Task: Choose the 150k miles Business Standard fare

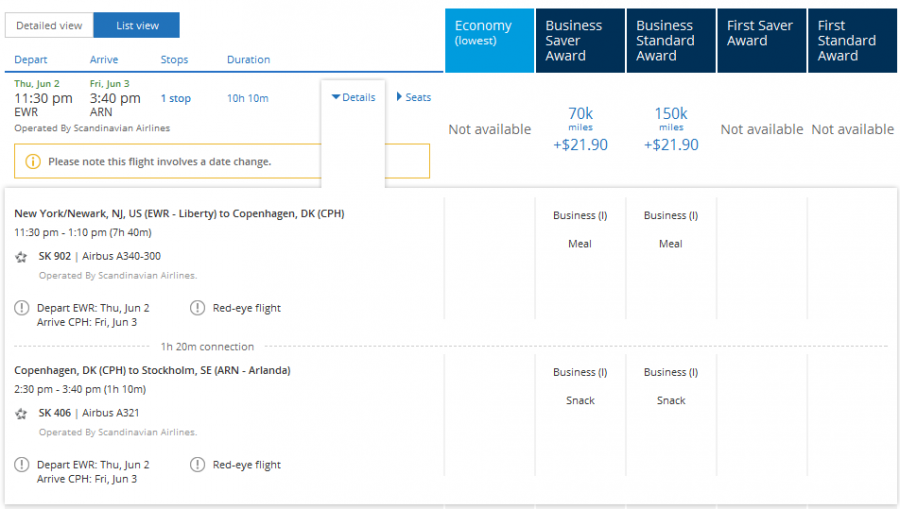Action: pyautogui.click(x=671, y=129)
